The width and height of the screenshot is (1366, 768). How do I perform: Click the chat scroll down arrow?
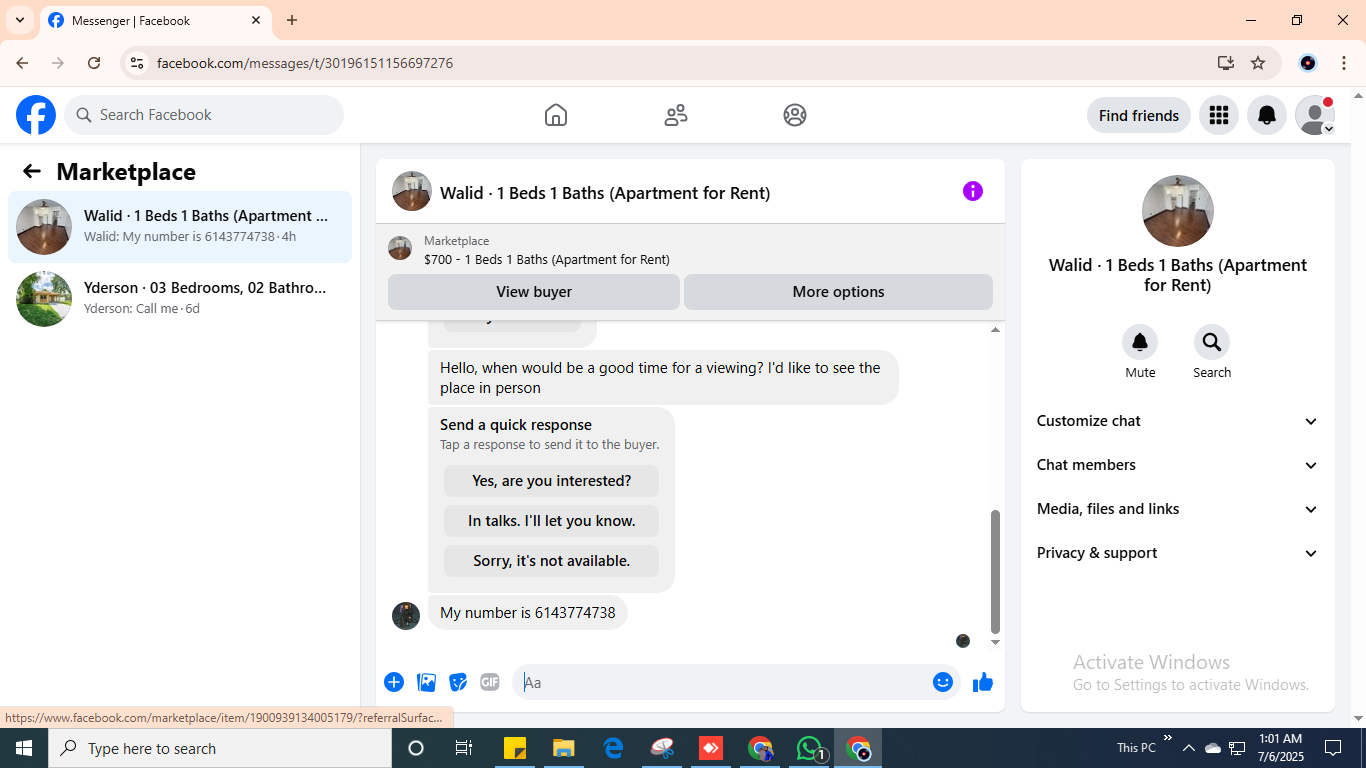pos(995,642)
